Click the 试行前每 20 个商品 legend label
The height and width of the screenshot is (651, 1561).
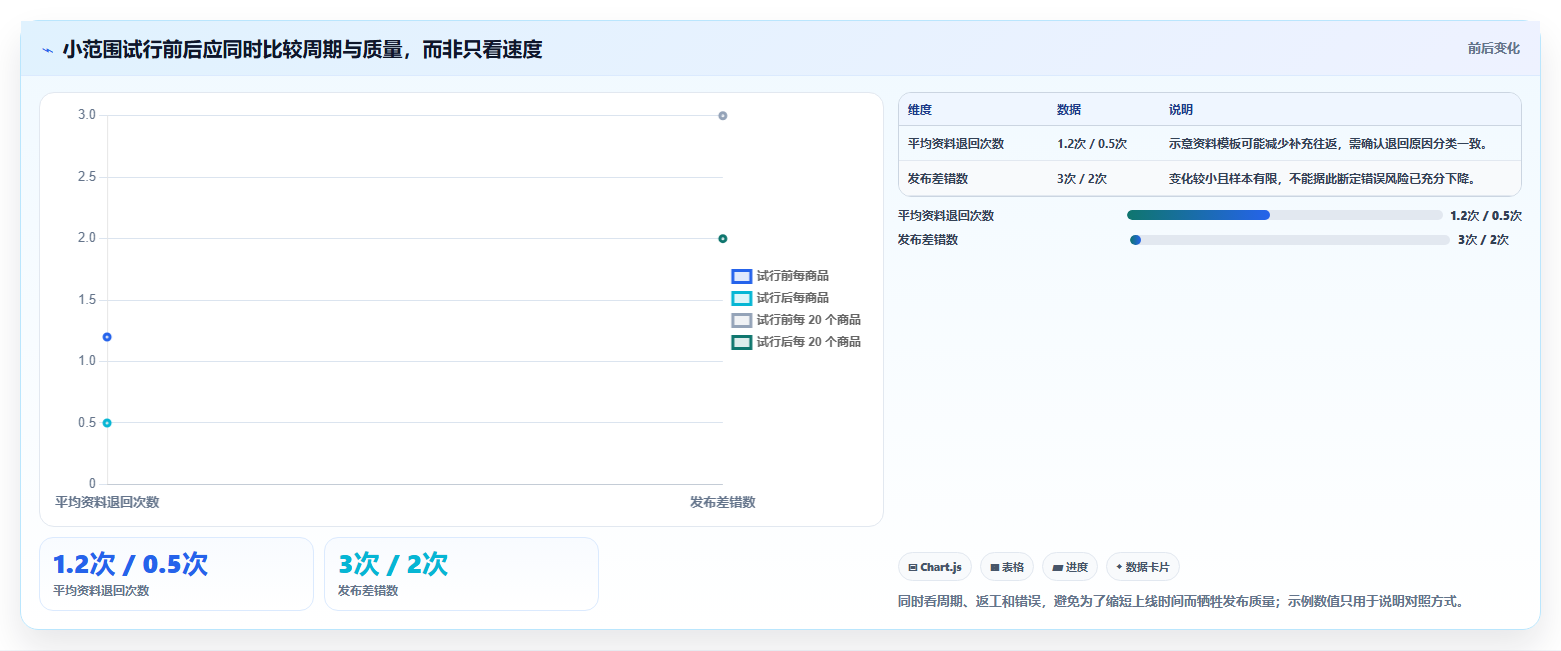(809, 320)
